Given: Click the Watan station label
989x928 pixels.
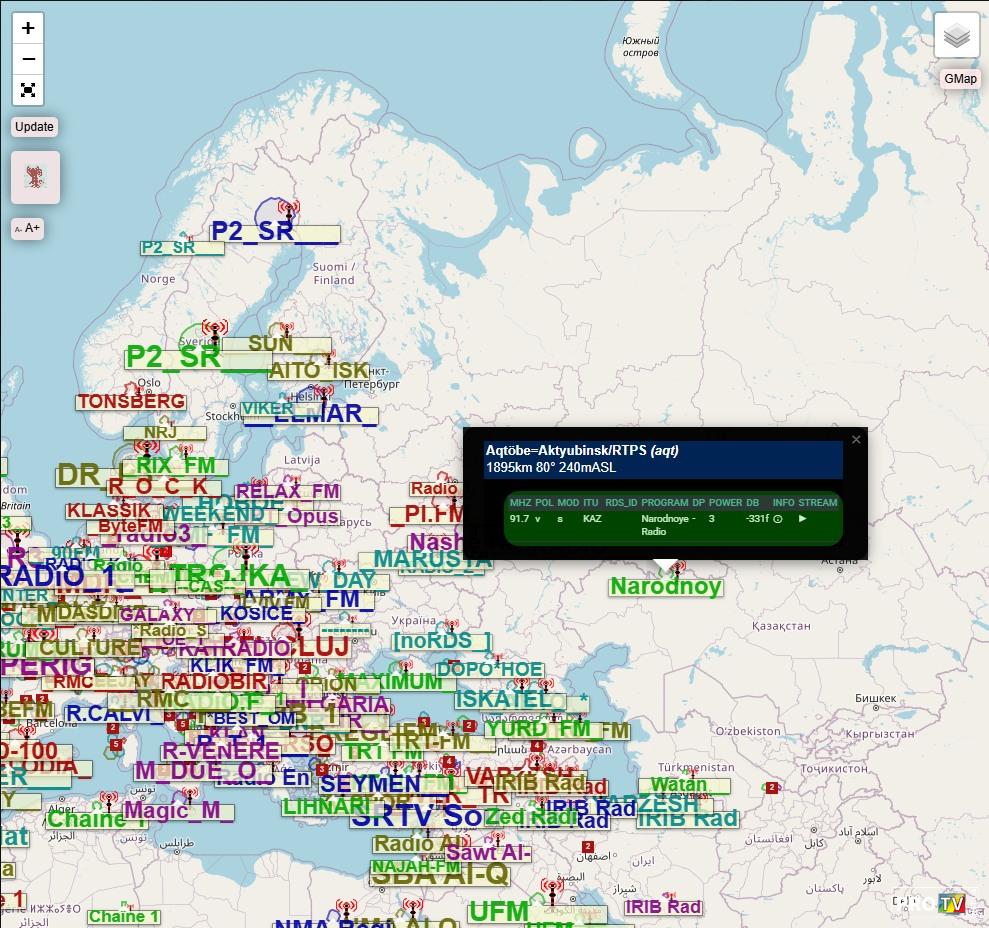Looking at the screenshot, I should (x=679, y=785).
